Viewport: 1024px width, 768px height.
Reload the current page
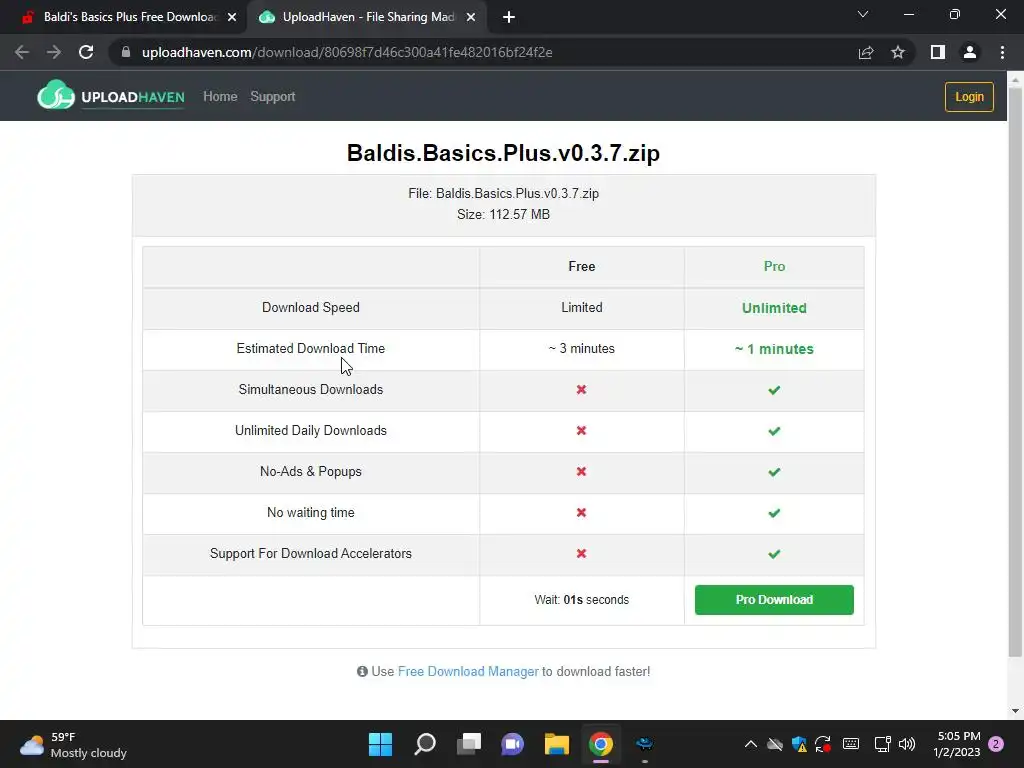point(86,52)
